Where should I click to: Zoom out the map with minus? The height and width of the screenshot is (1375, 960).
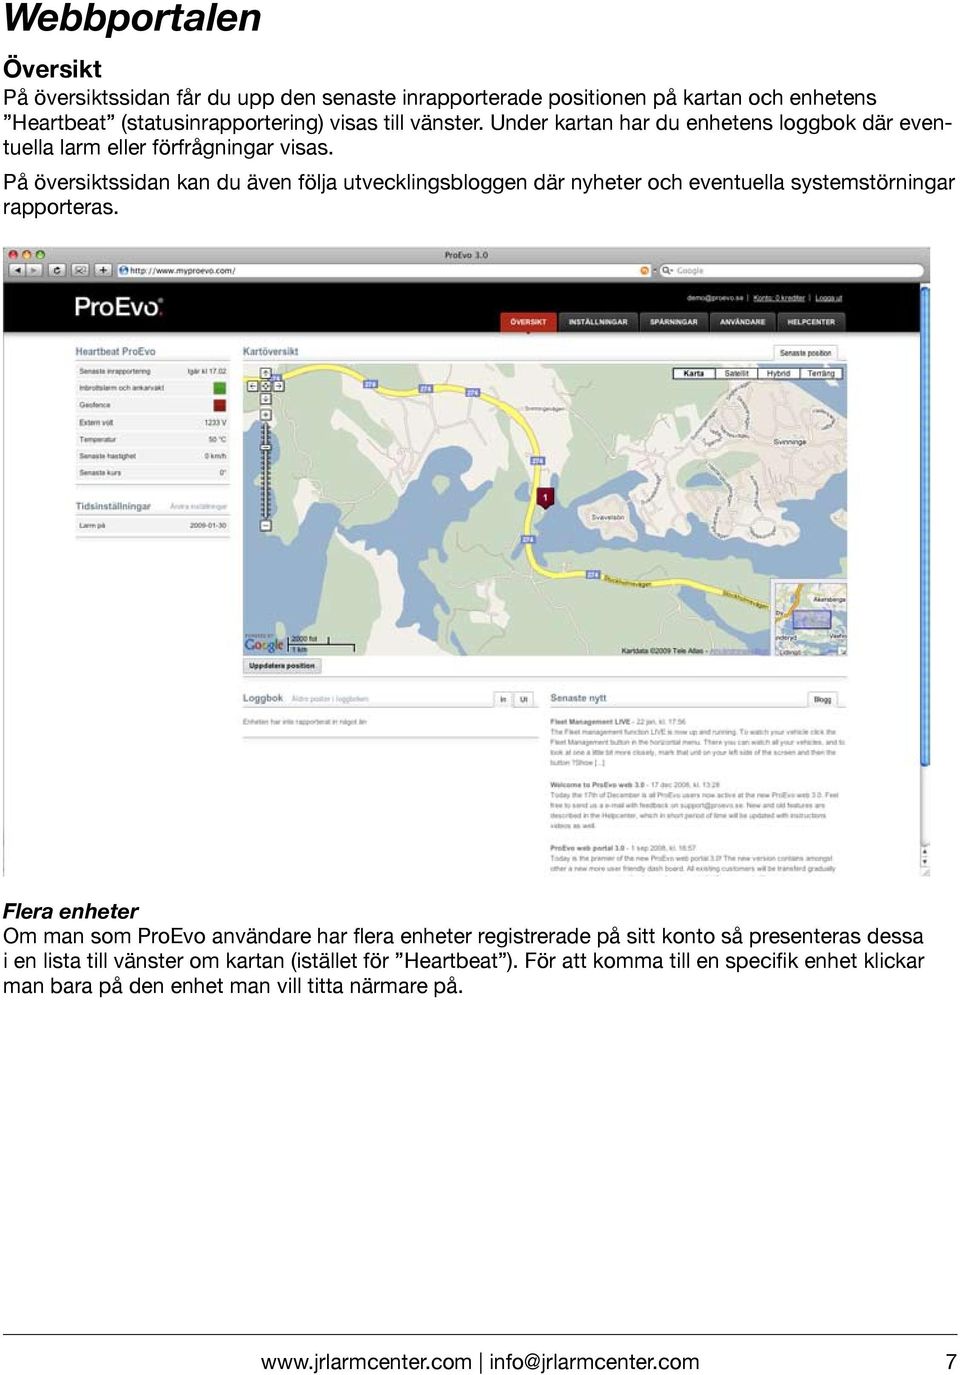[x=266, y=525]
